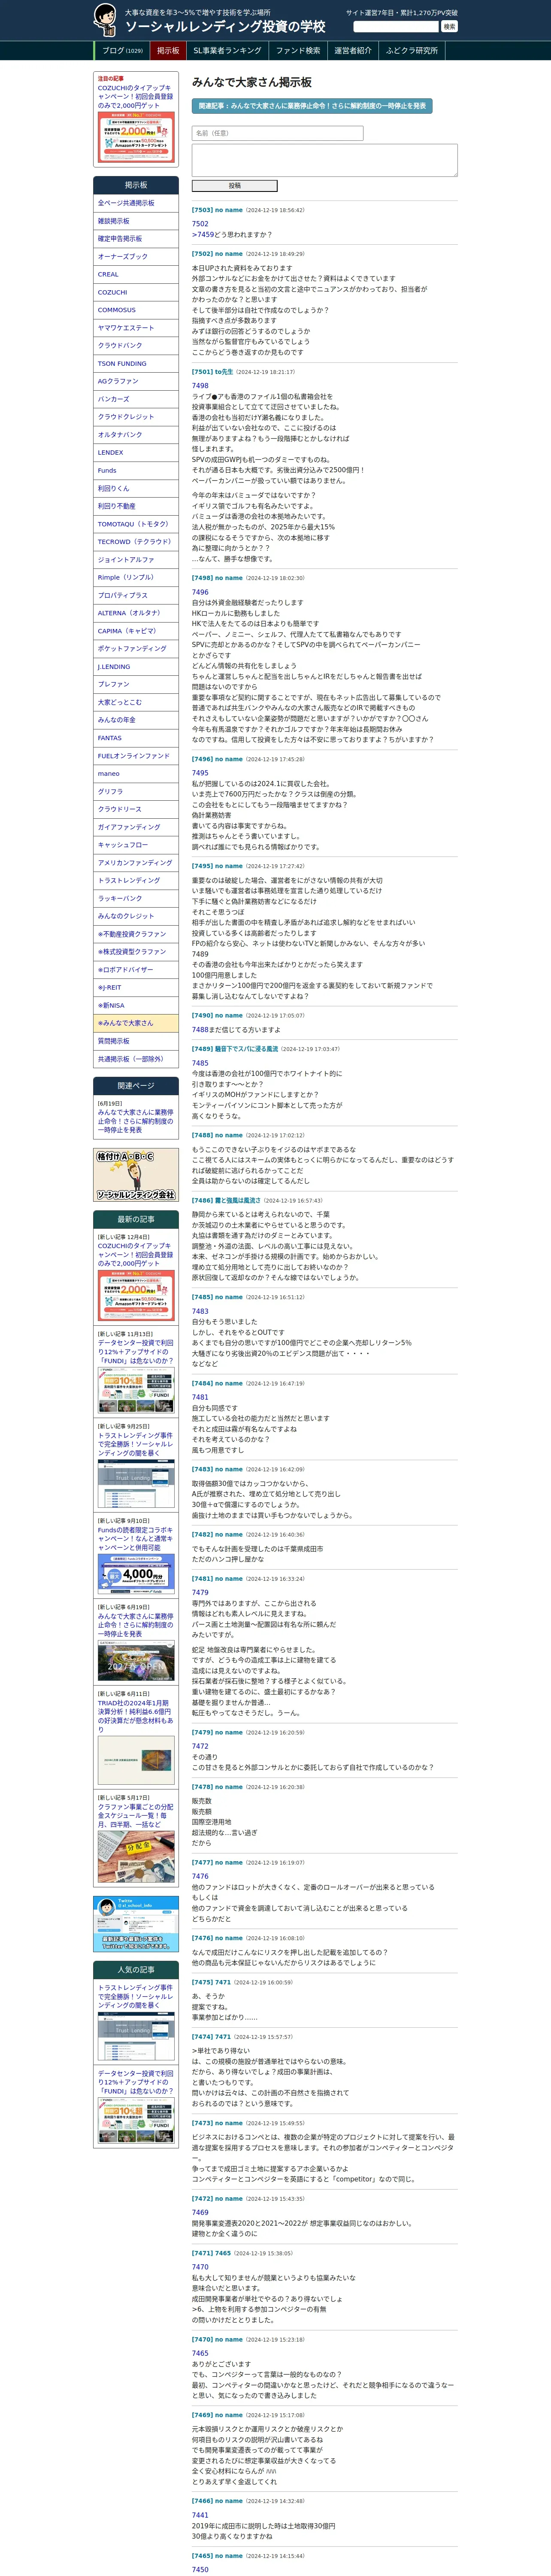Open 全ページ共通掲示板 in sidebar

[136, 203]
